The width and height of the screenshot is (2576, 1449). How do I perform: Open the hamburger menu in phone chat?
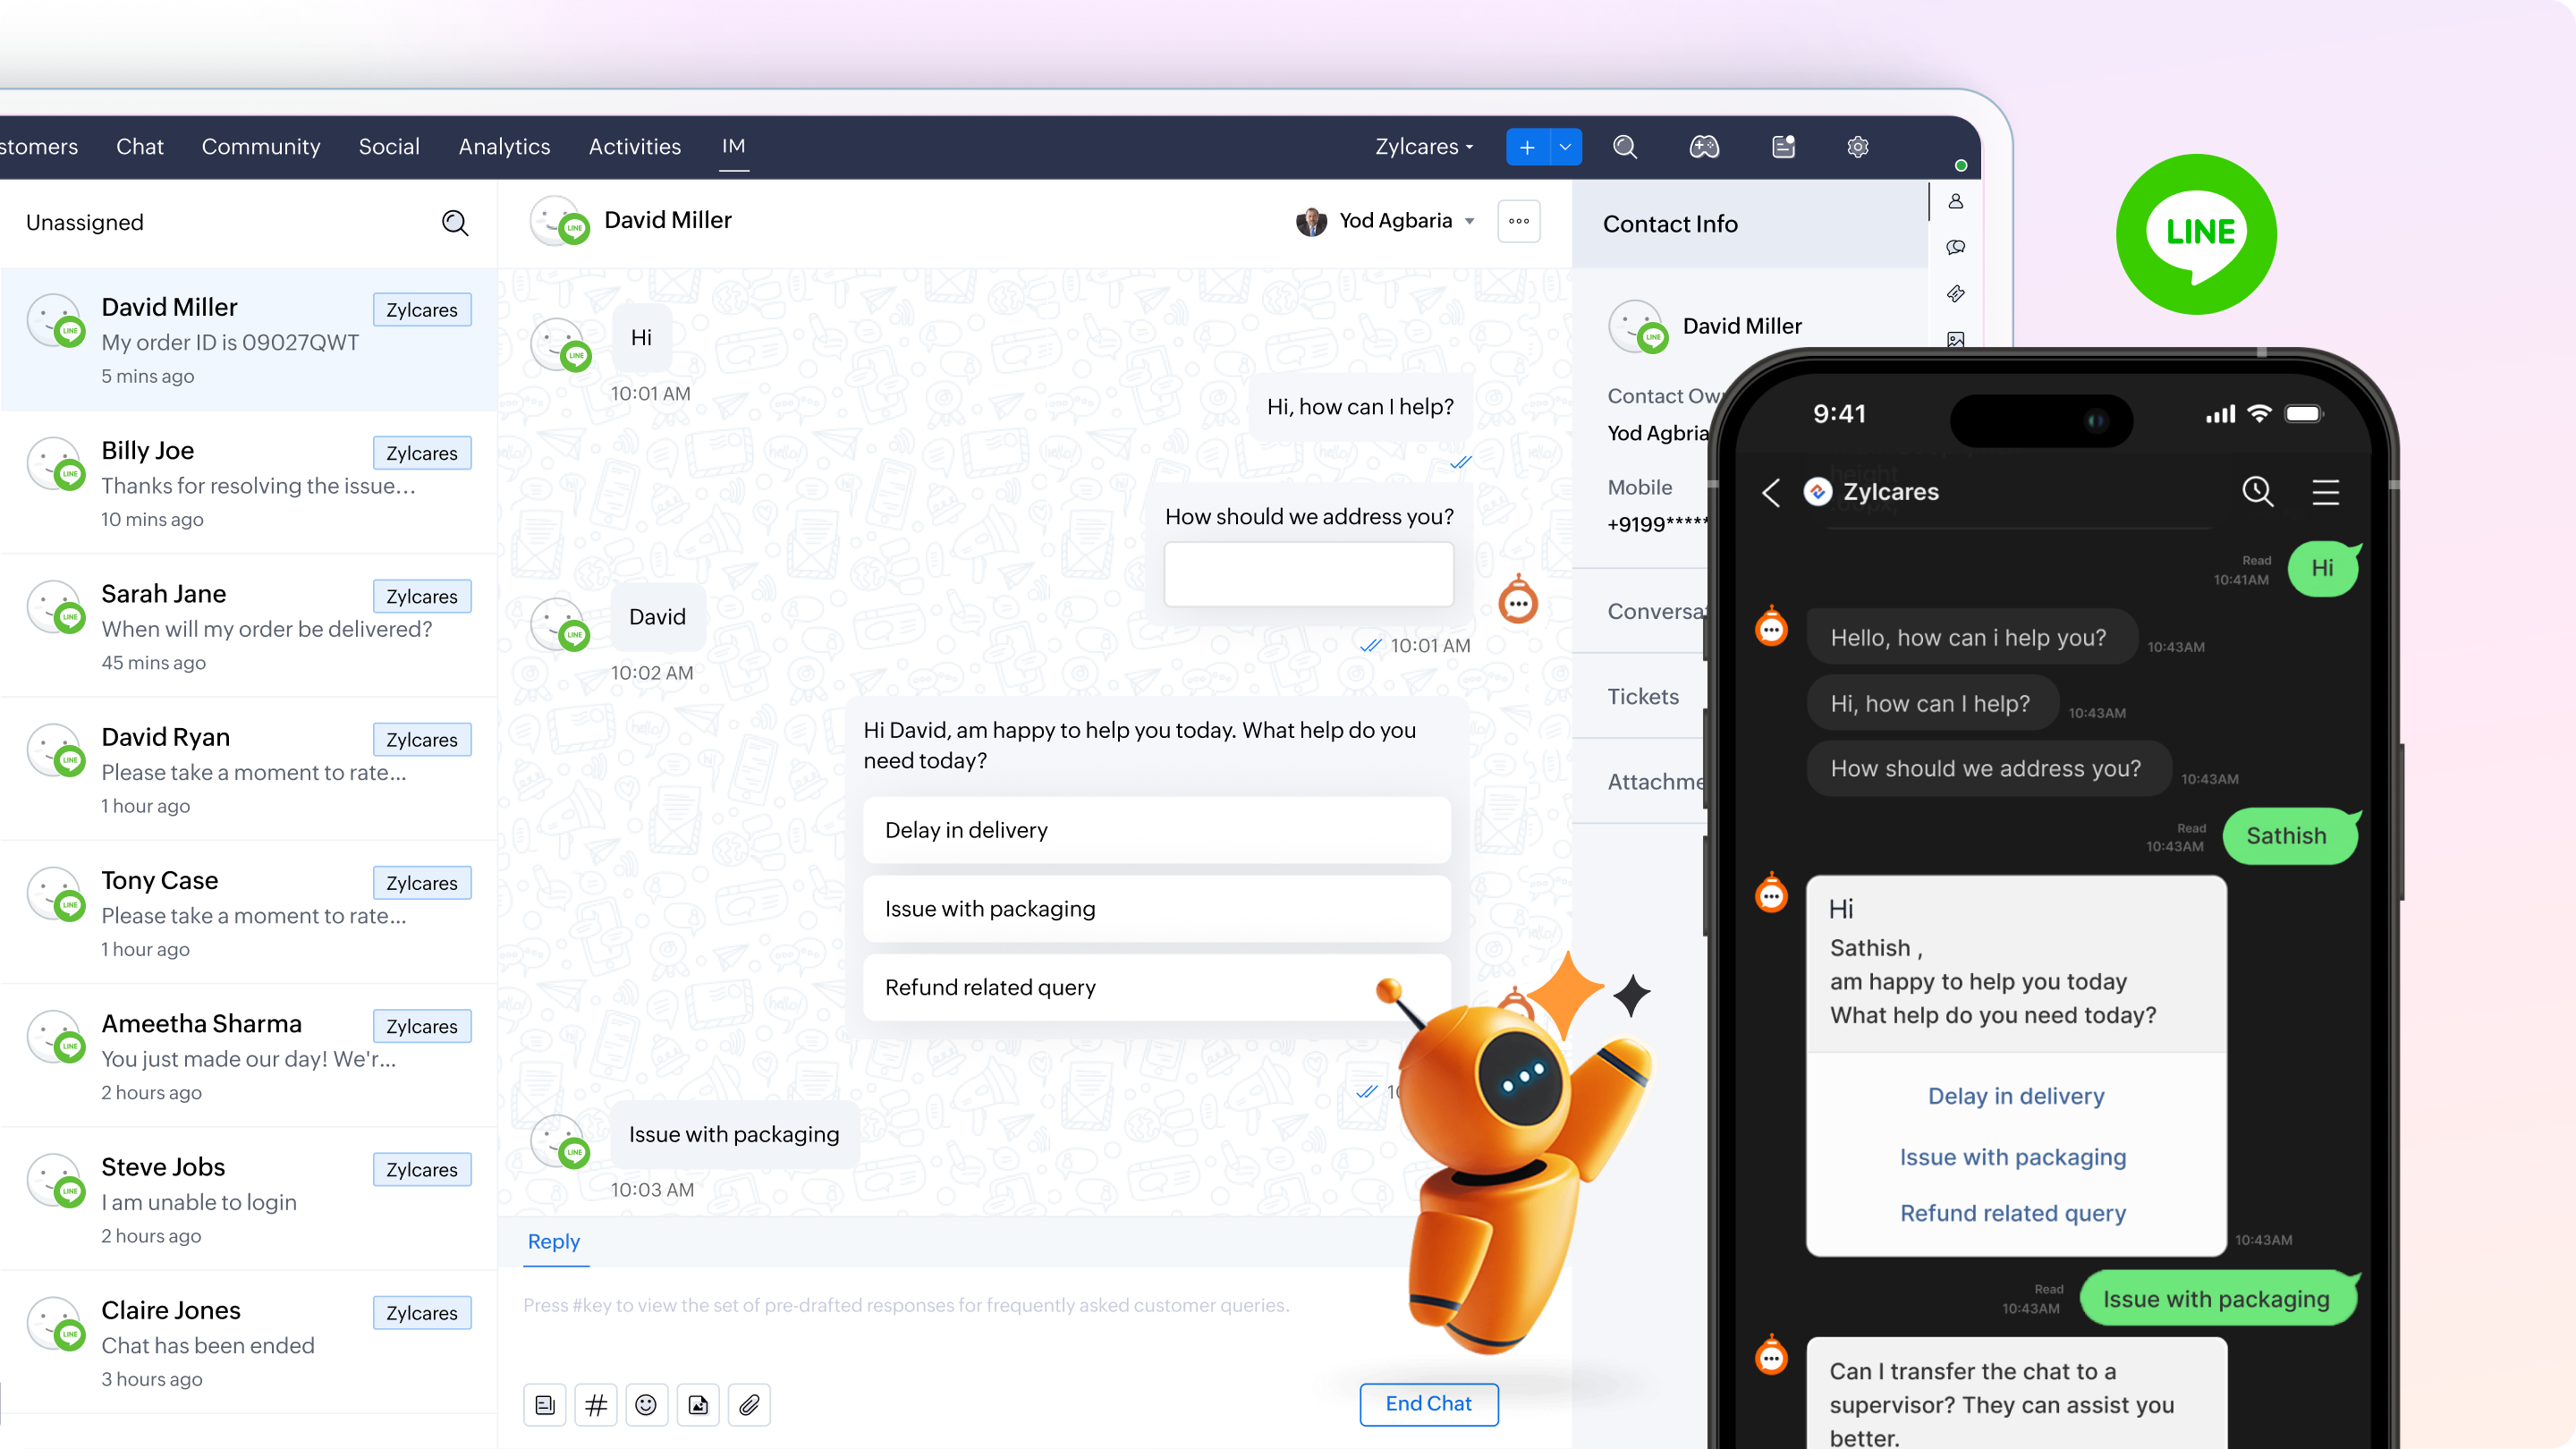coord(2325,491)
